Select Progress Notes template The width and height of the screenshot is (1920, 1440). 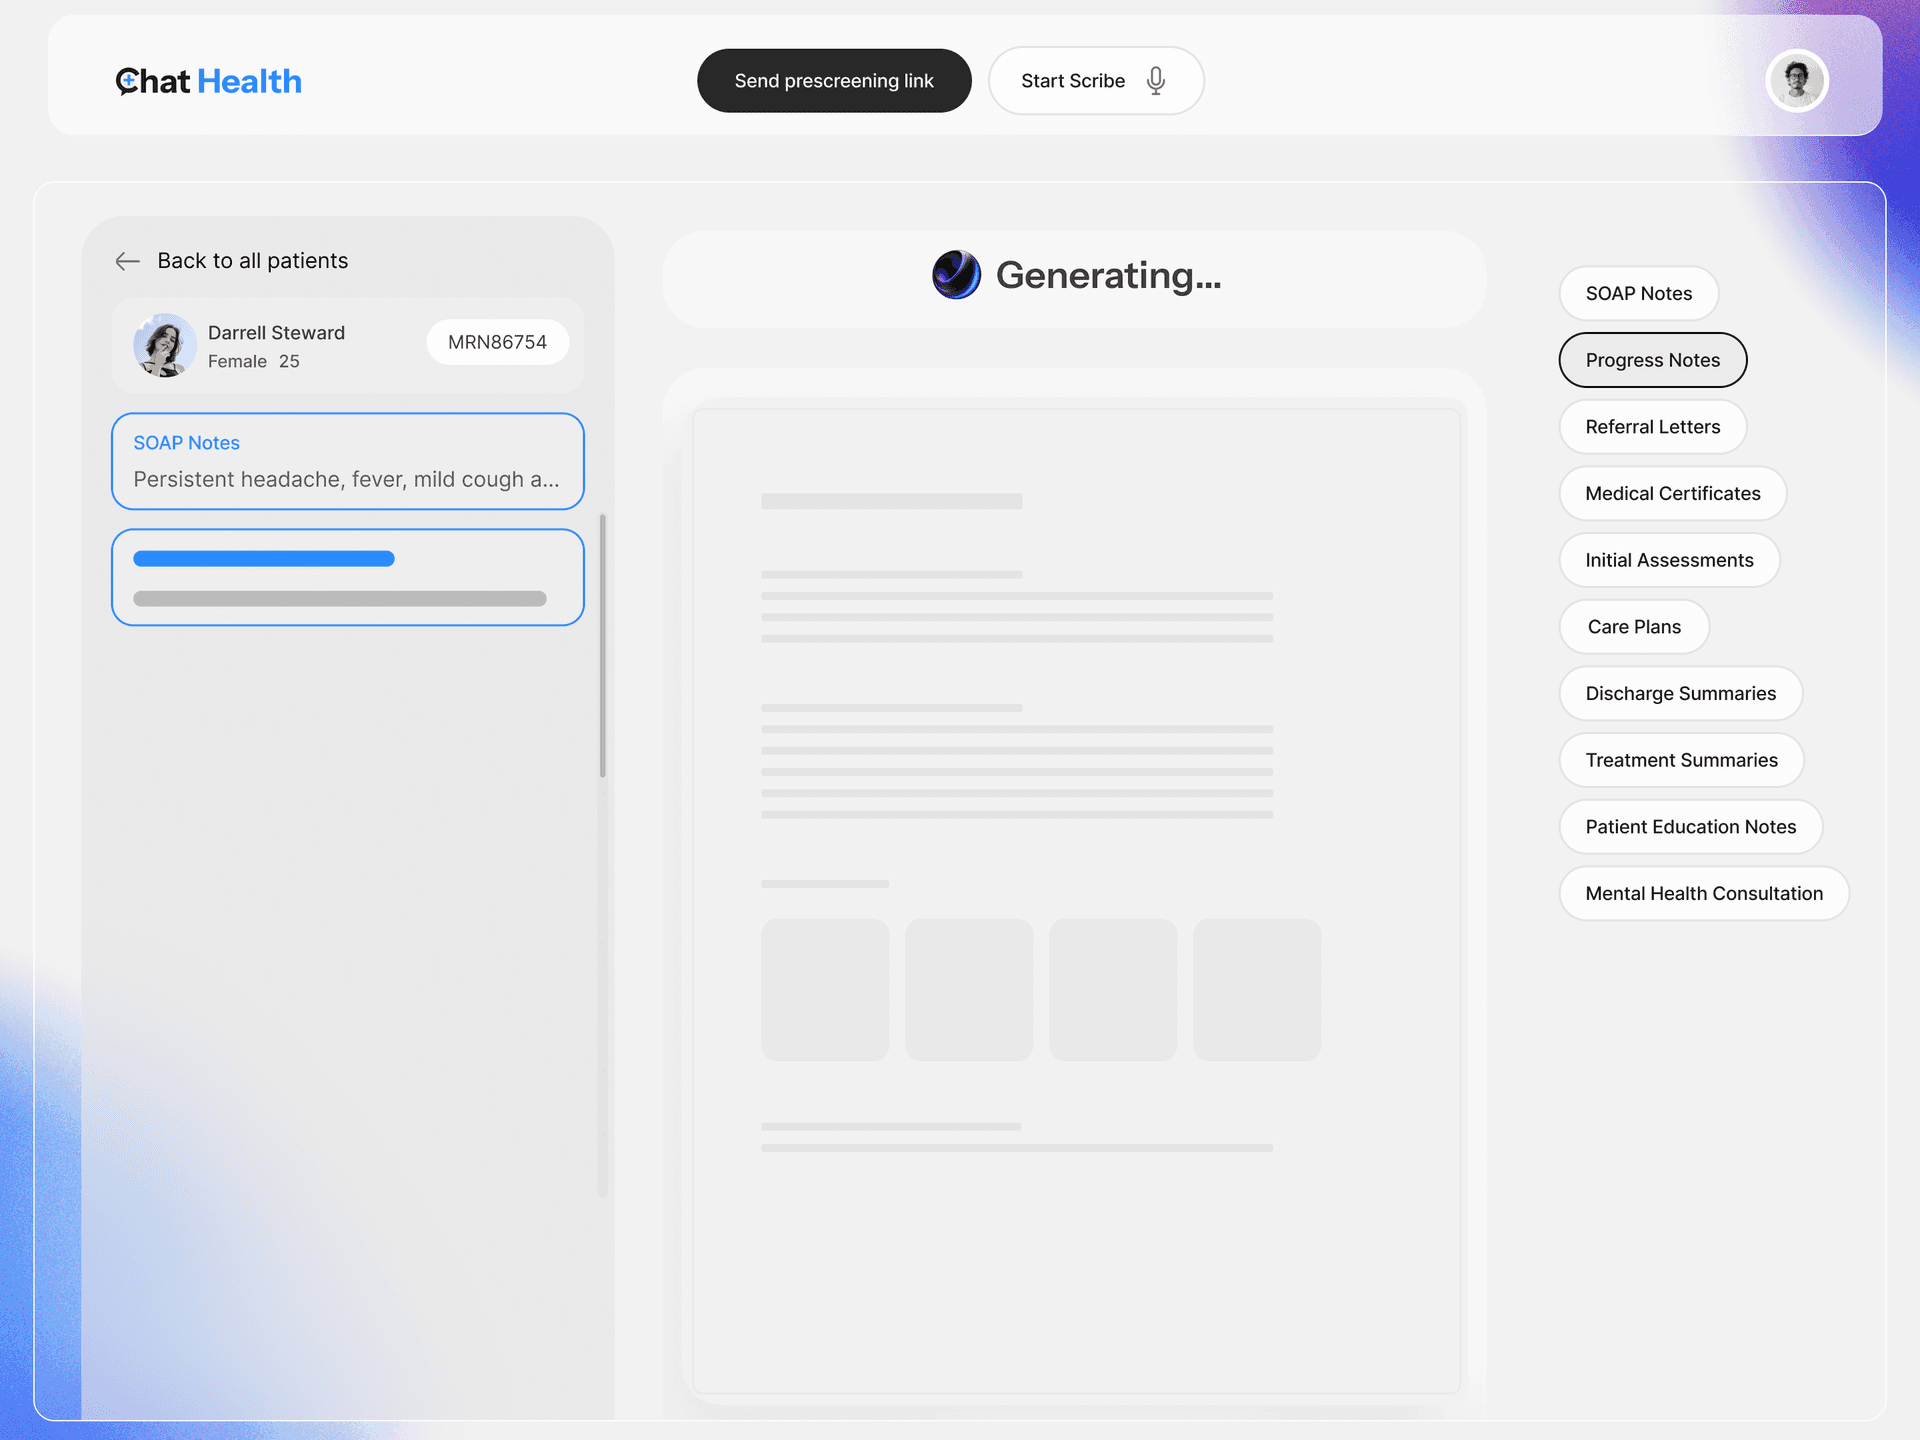pos(1653,360)
